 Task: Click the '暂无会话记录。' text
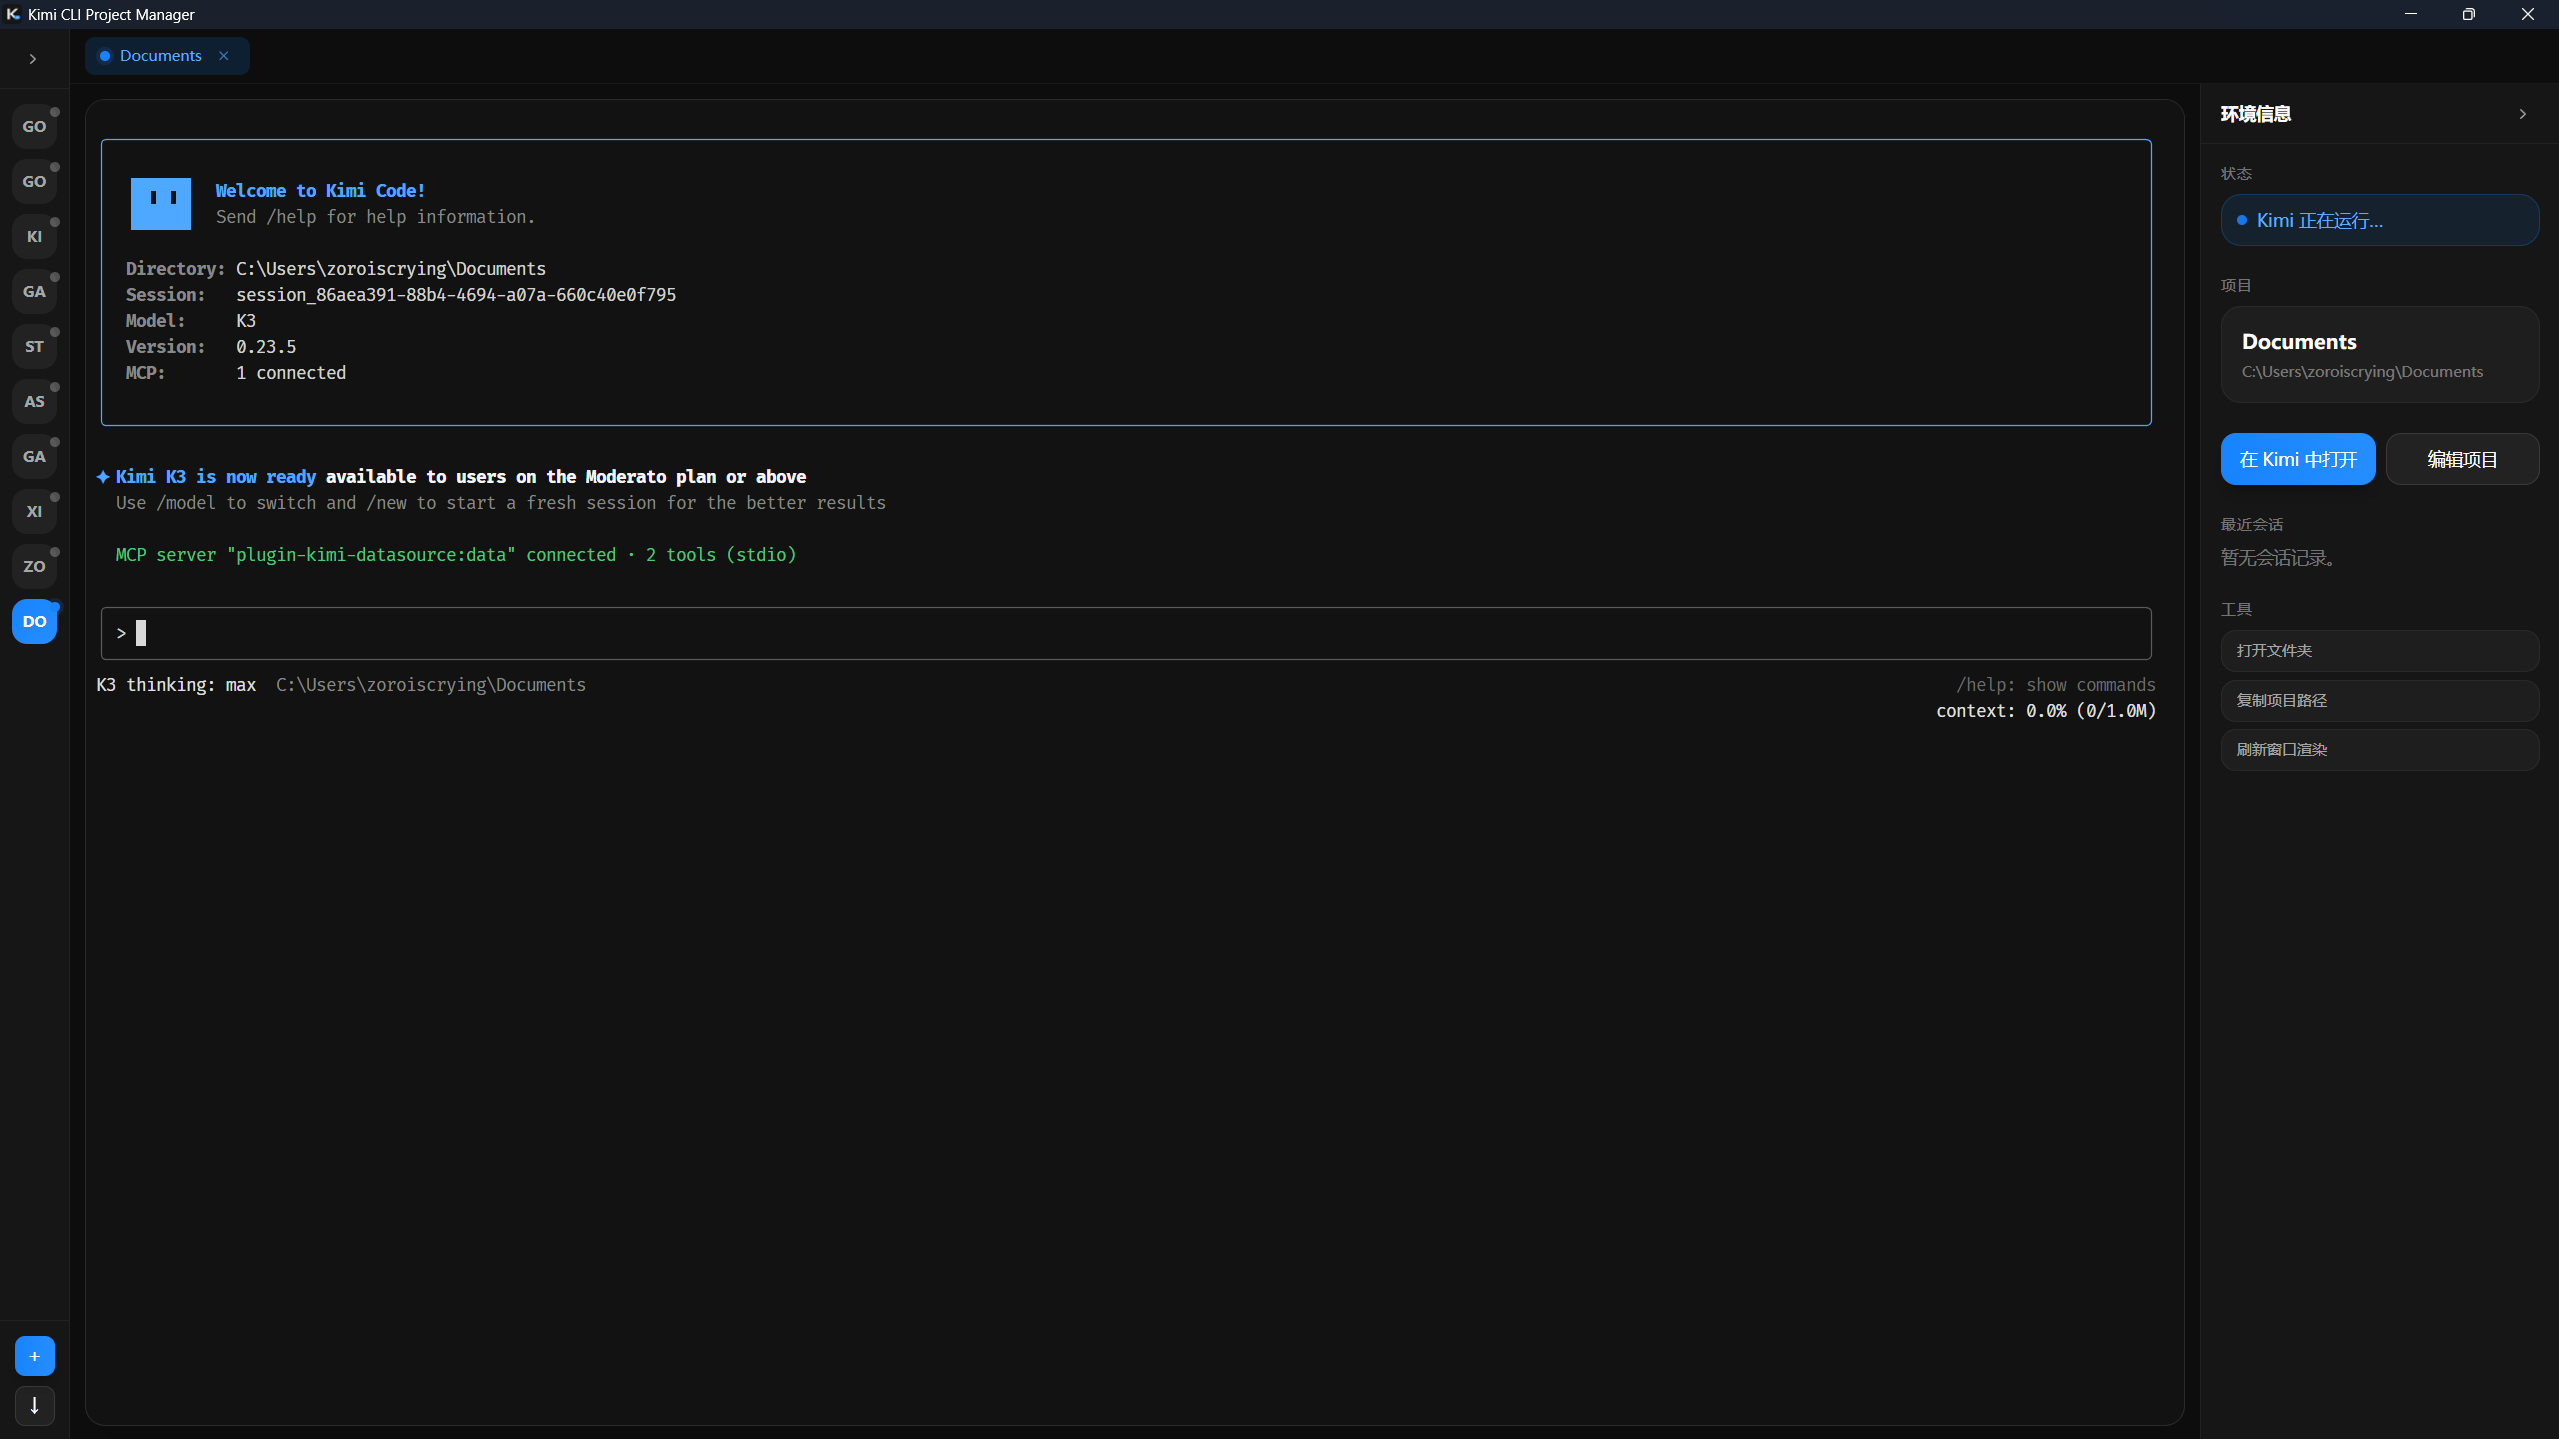(2281, 558)
